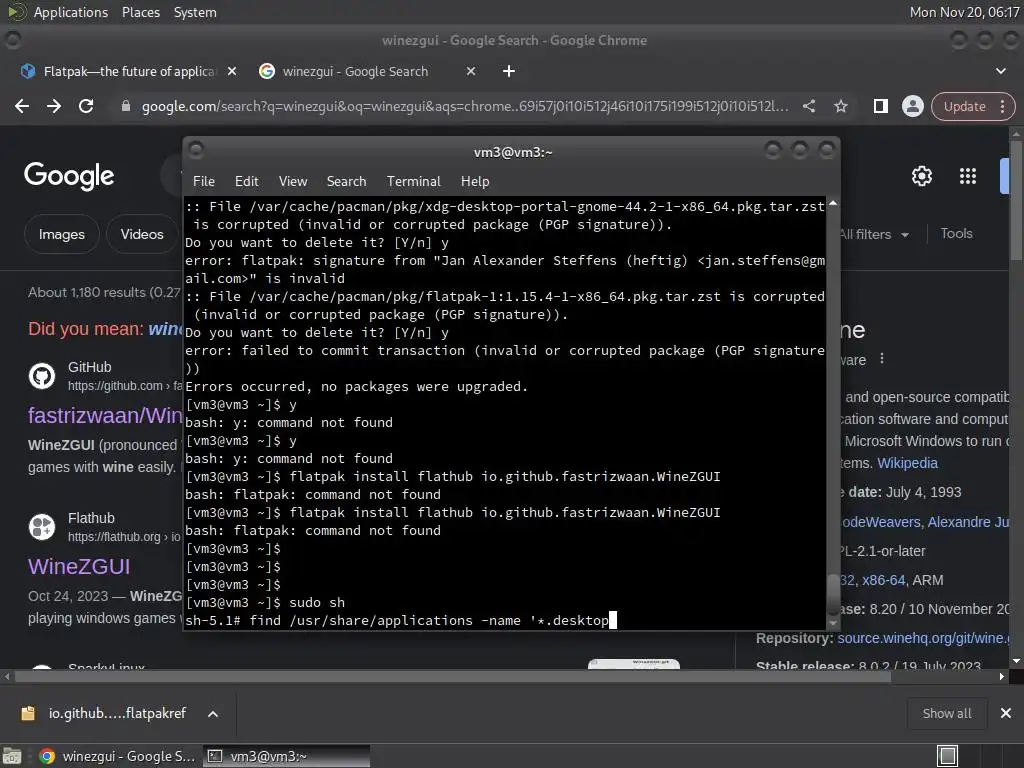Close the downloads bar
1024x768 pixels.
[x=1006, y=713]
